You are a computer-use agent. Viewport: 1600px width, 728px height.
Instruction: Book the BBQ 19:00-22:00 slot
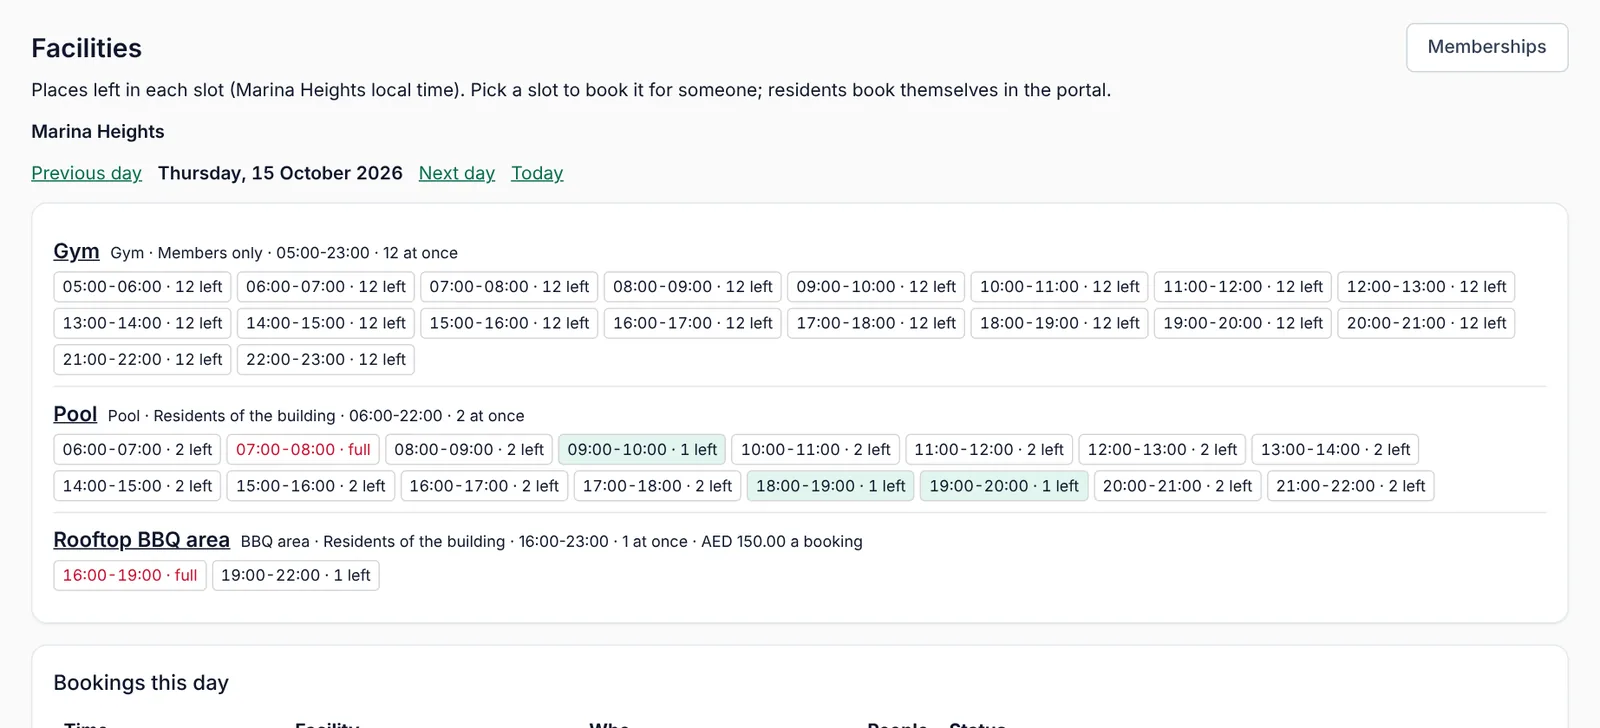click(x=296, y=576)
